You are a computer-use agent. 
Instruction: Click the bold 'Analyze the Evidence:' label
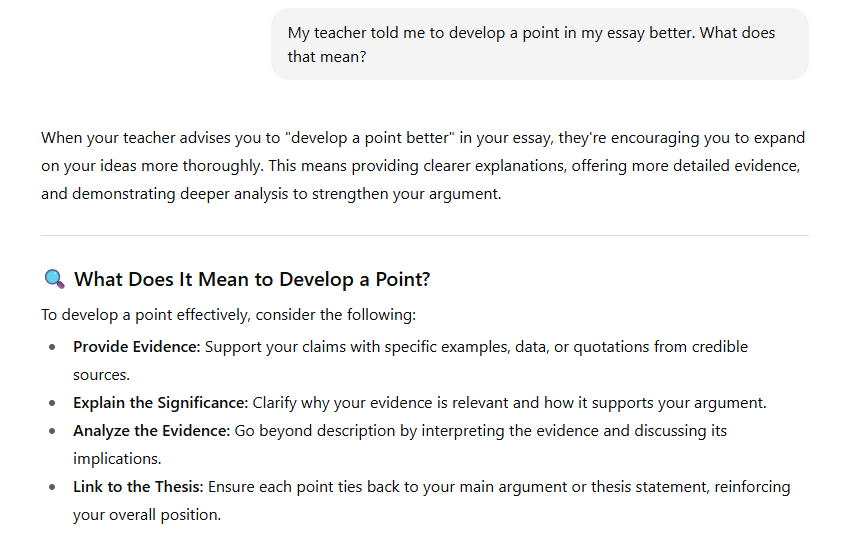click(151, 431)
